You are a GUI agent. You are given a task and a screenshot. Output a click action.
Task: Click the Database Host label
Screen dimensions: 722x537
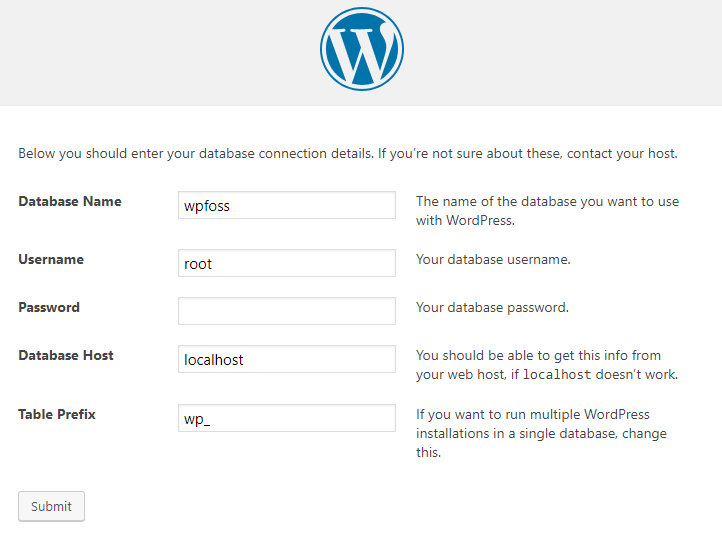pos(66,355)
